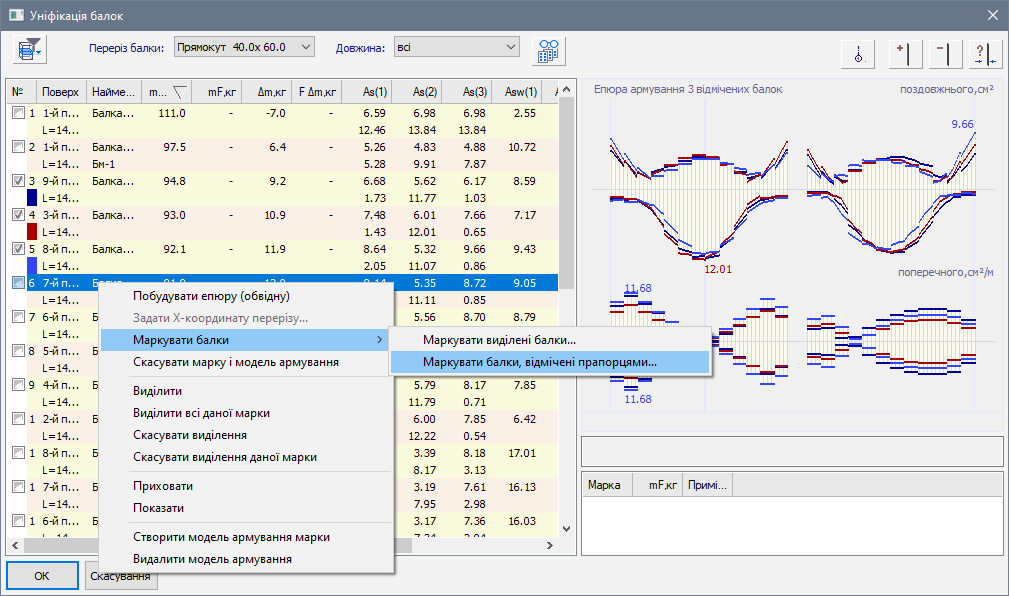Viewport: 1009px width, 596px height.
Task: Open the table filter settings icon
Action: click(29, 48)
